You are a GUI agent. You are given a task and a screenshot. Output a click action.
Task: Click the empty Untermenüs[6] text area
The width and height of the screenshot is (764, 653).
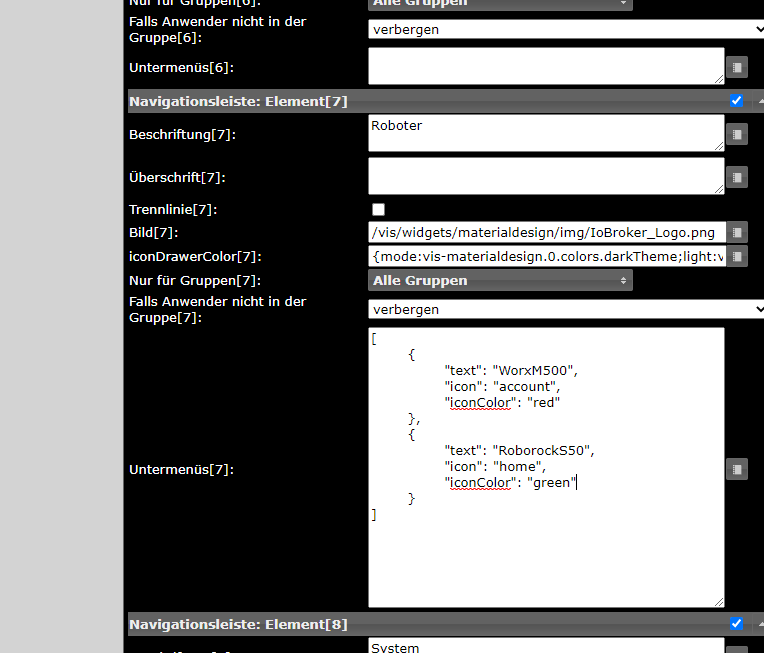[546, 66]
